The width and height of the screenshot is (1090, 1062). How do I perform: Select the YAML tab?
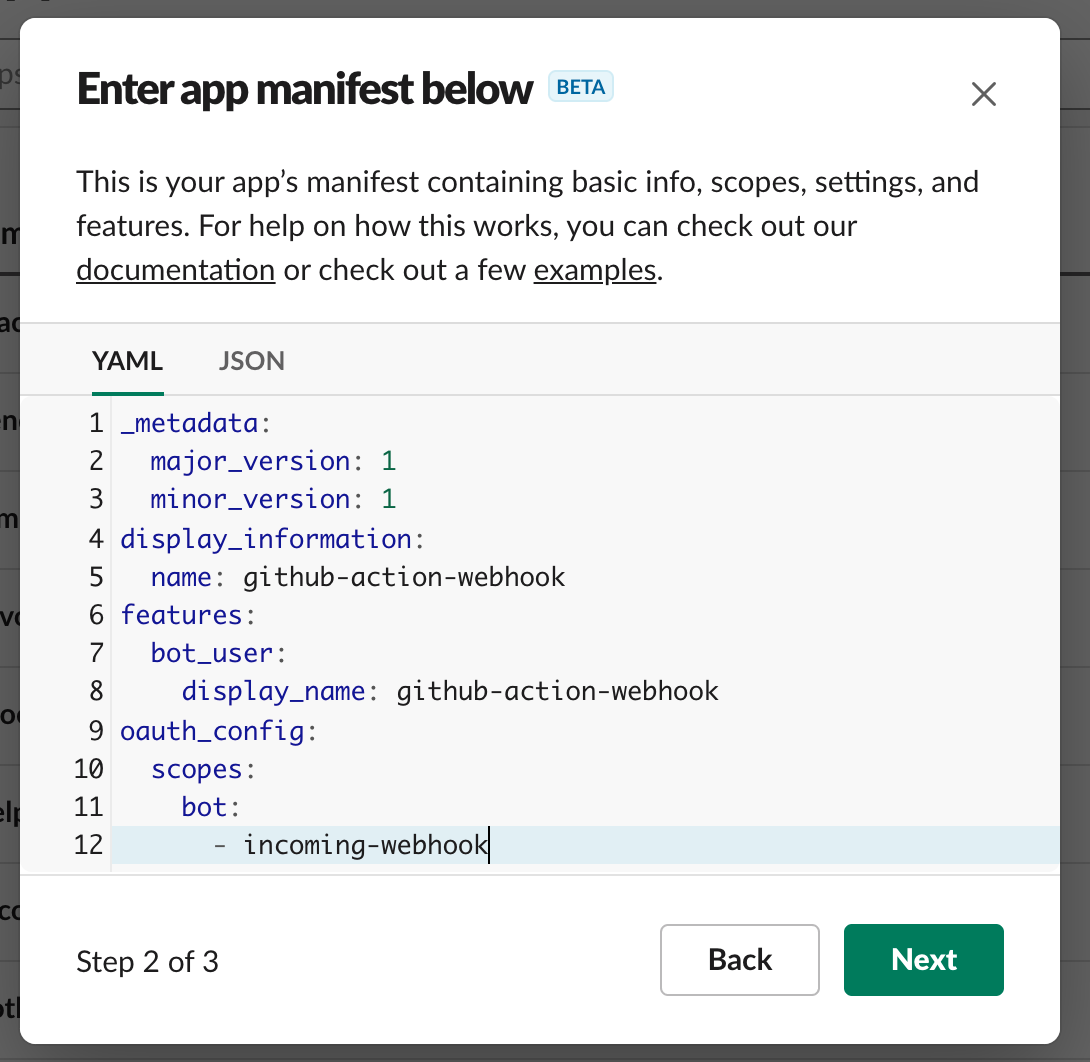tap(127, 361)
